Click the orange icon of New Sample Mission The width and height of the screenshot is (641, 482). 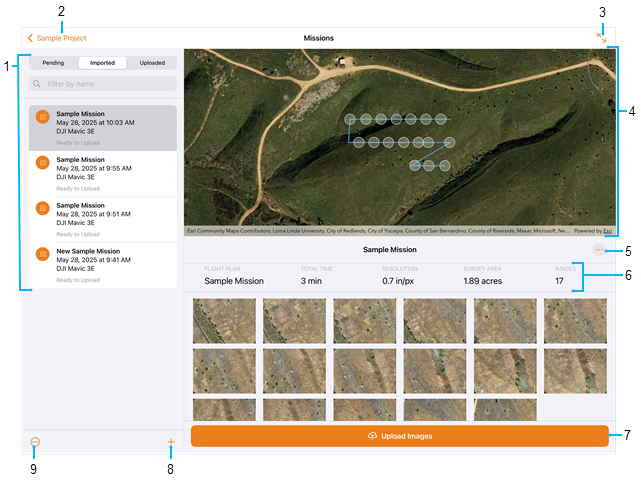pos(42,256)
